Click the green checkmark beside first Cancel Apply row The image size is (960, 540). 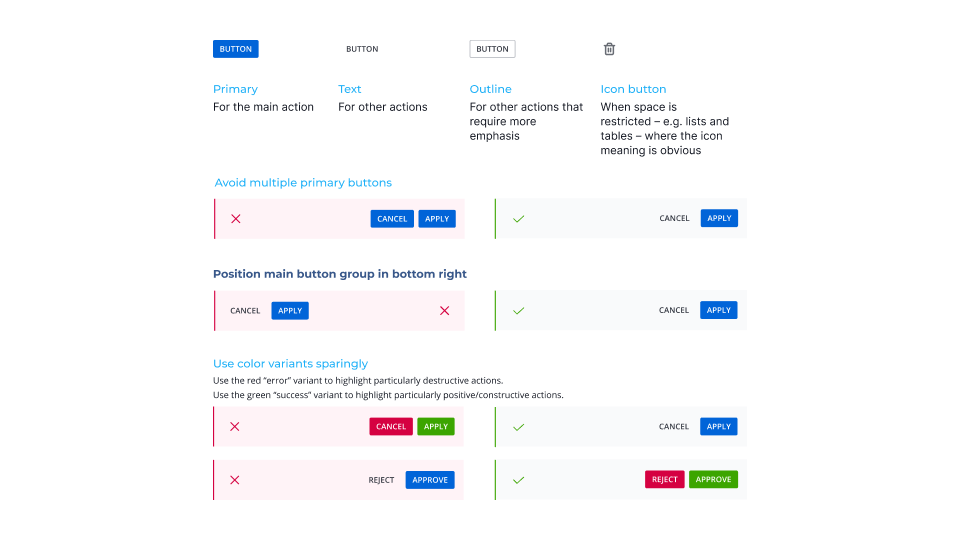click(x=519, y=219)
